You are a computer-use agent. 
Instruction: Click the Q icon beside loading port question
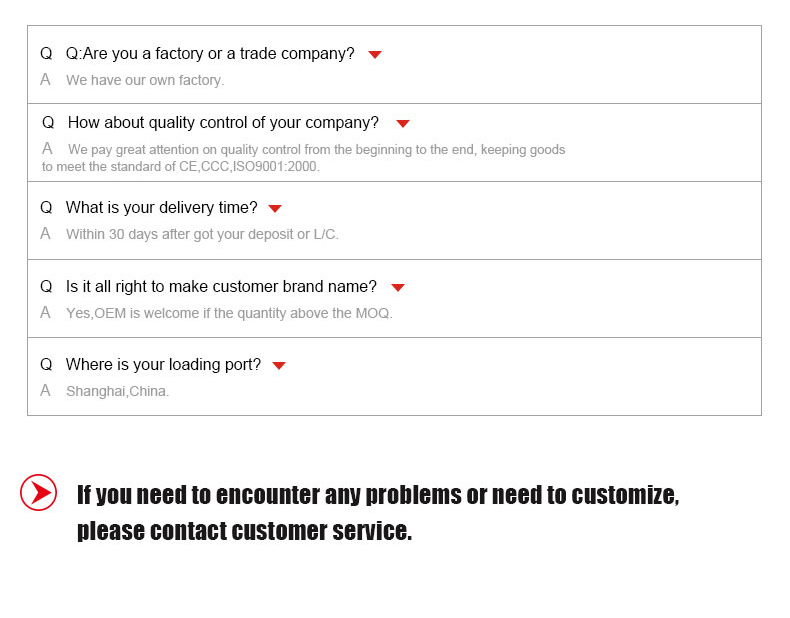pos(46,365)
